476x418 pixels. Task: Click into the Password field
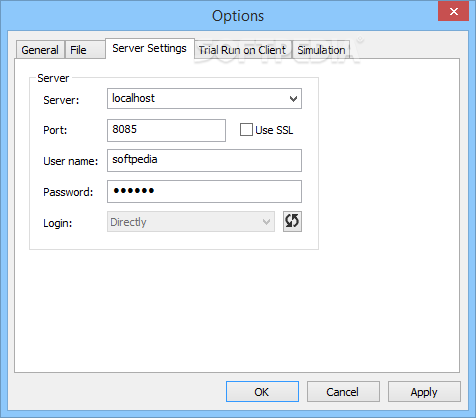point(204,191)
